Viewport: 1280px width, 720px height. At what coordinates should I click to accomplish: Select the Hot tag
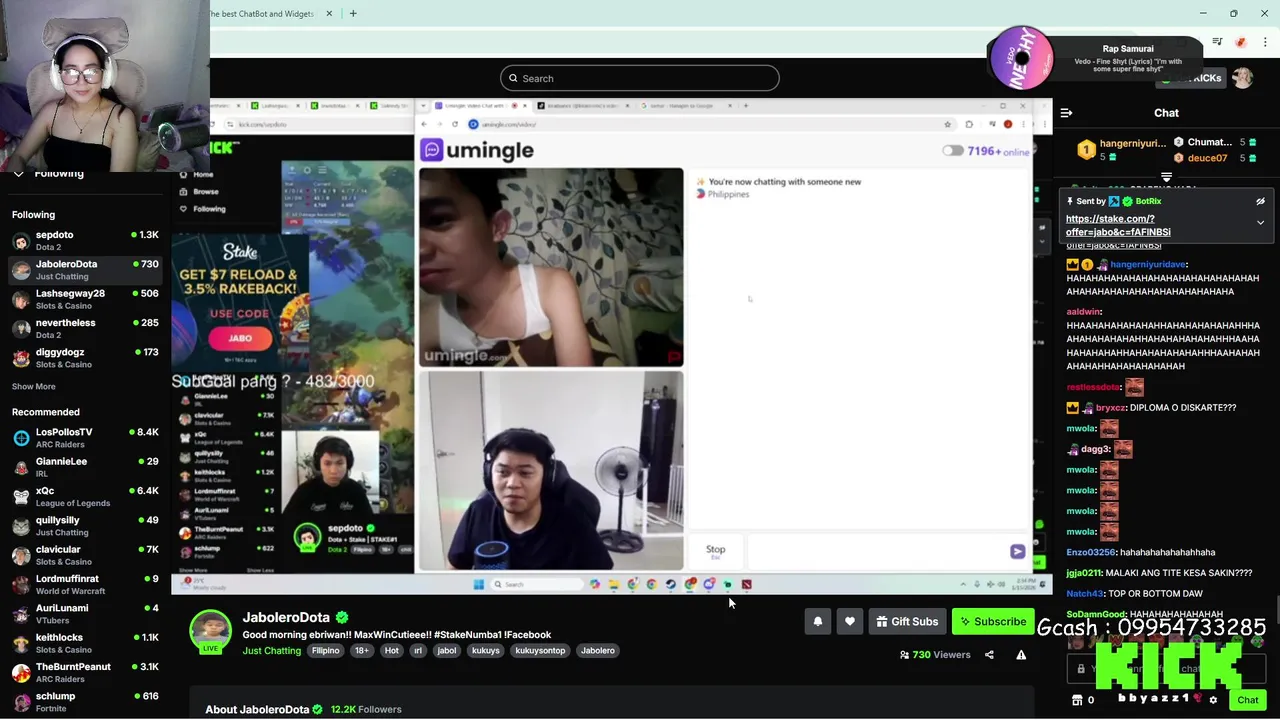(x=392, y=651)
